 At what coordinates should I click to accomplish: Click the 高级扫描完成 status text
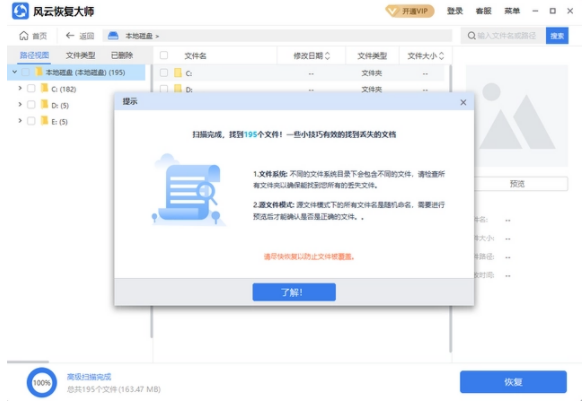click(x=89, y=377)
